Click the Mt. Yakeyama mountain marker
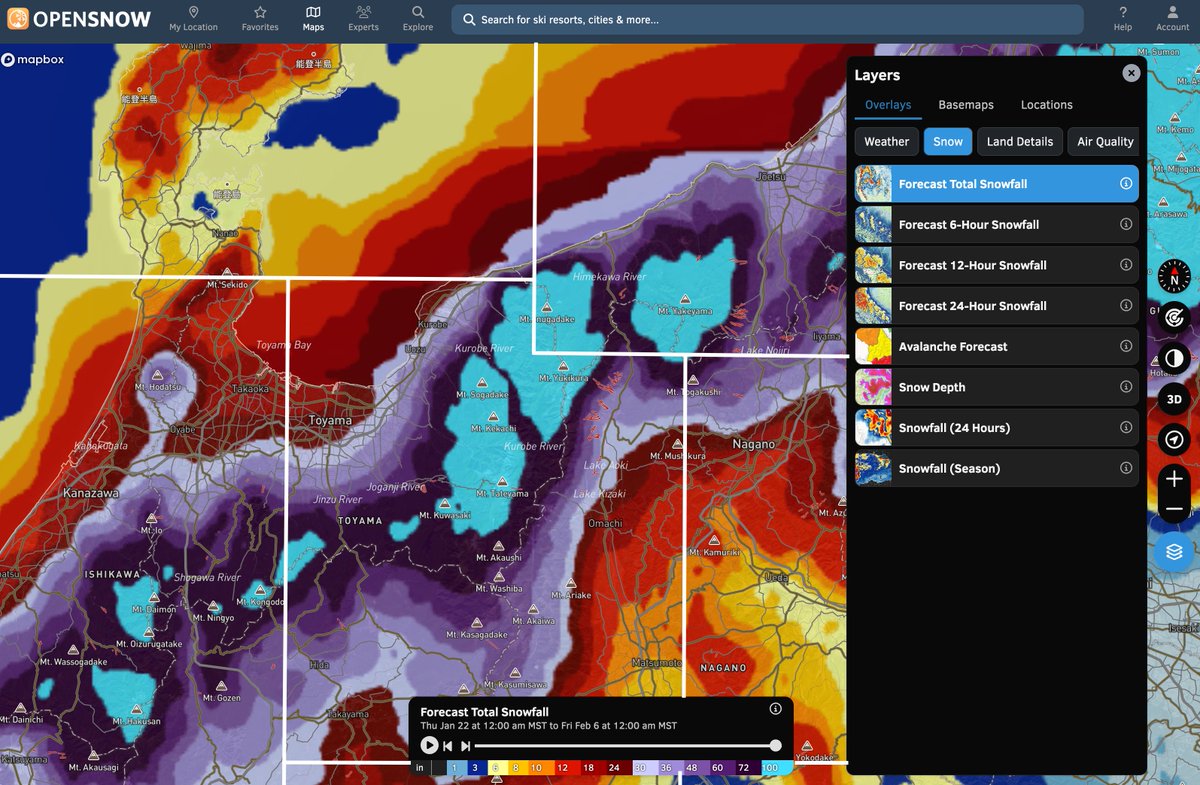 tap(685, 300)
